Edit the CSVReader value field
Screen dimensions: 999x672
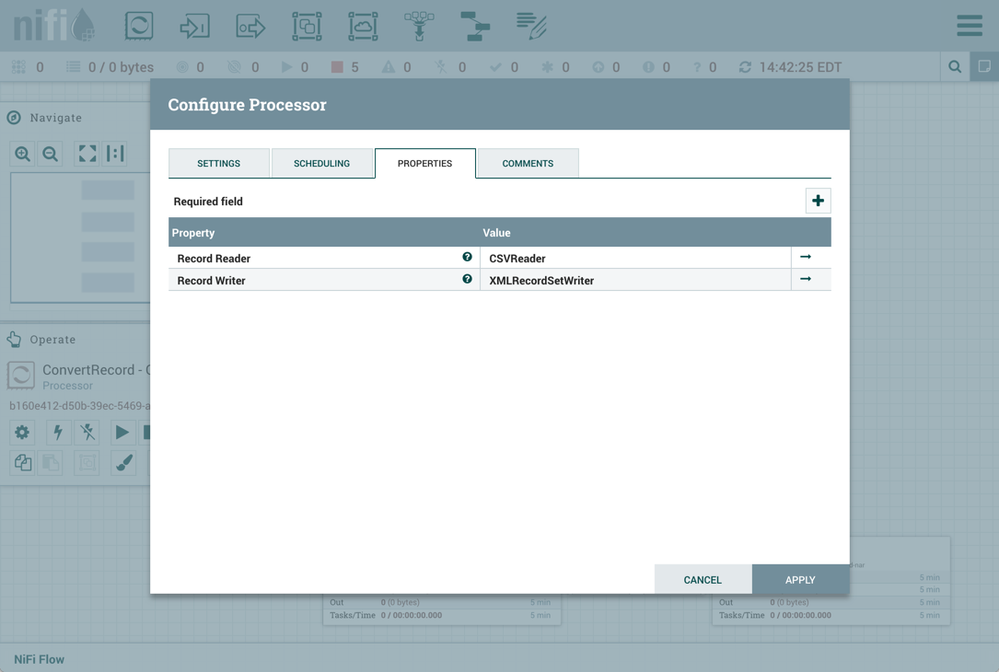[x=635, y=258]
